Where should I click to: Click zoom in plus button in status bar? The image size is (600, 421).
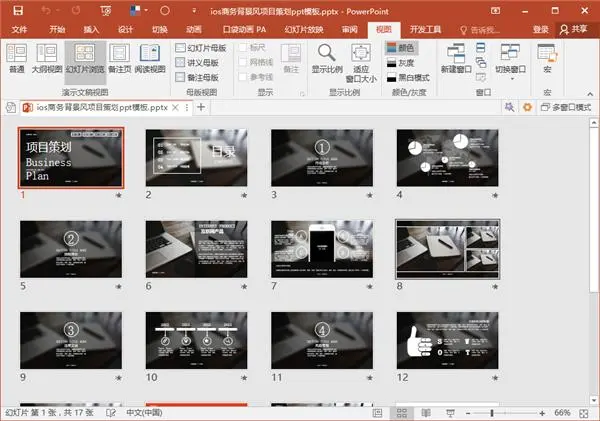click(542, 413)
